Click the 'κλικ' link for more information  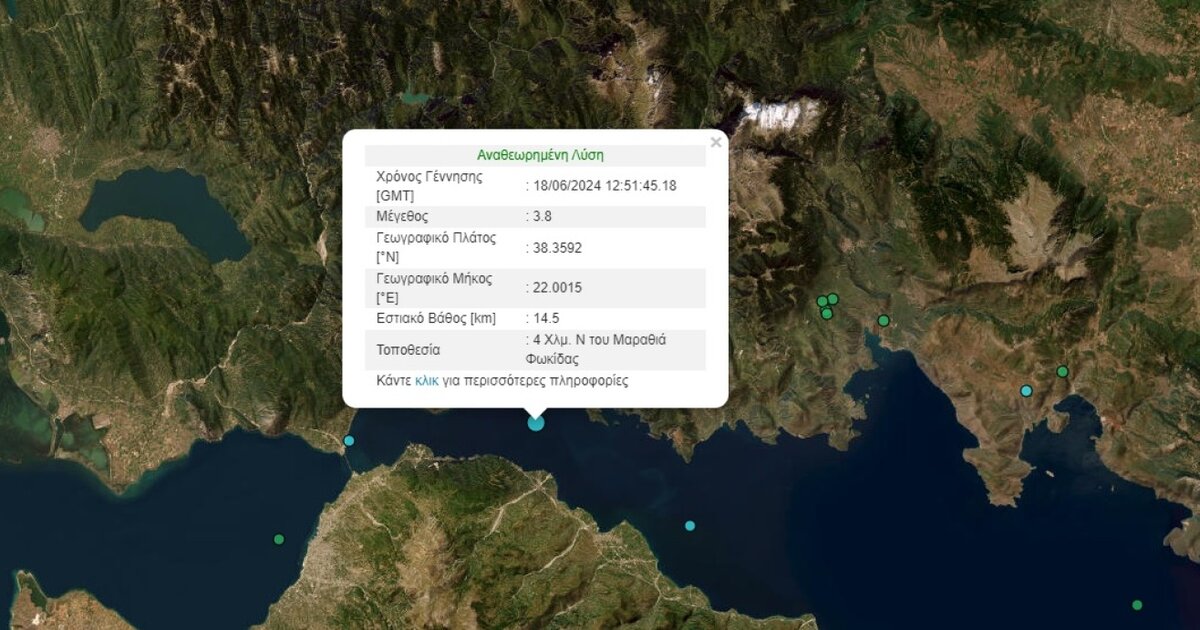point(427,381)
